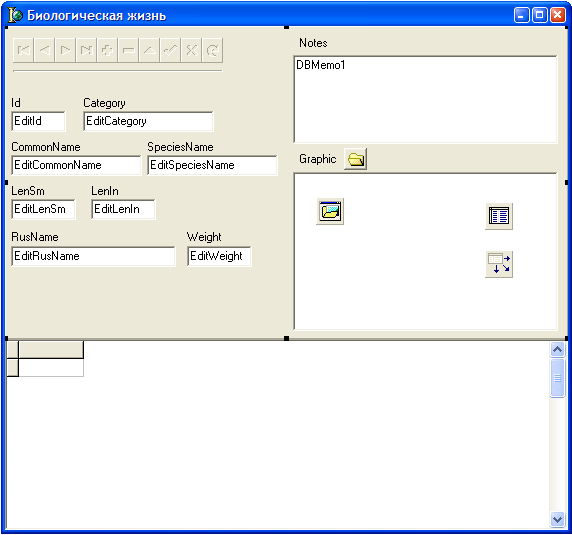This screenshot has width=572, height=535.
Task: Focus the EditLenSm field
Action: point(43,209)
